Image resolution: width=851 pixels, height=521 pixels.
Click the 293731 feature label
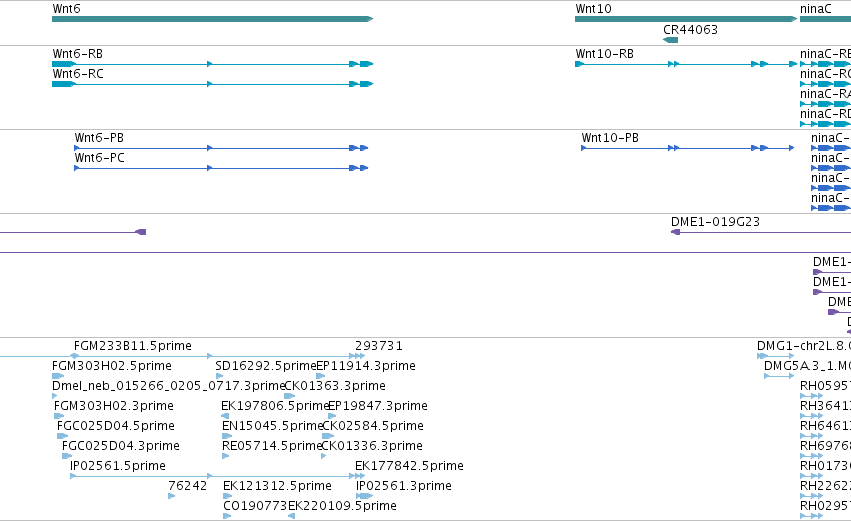pos(379,346)
